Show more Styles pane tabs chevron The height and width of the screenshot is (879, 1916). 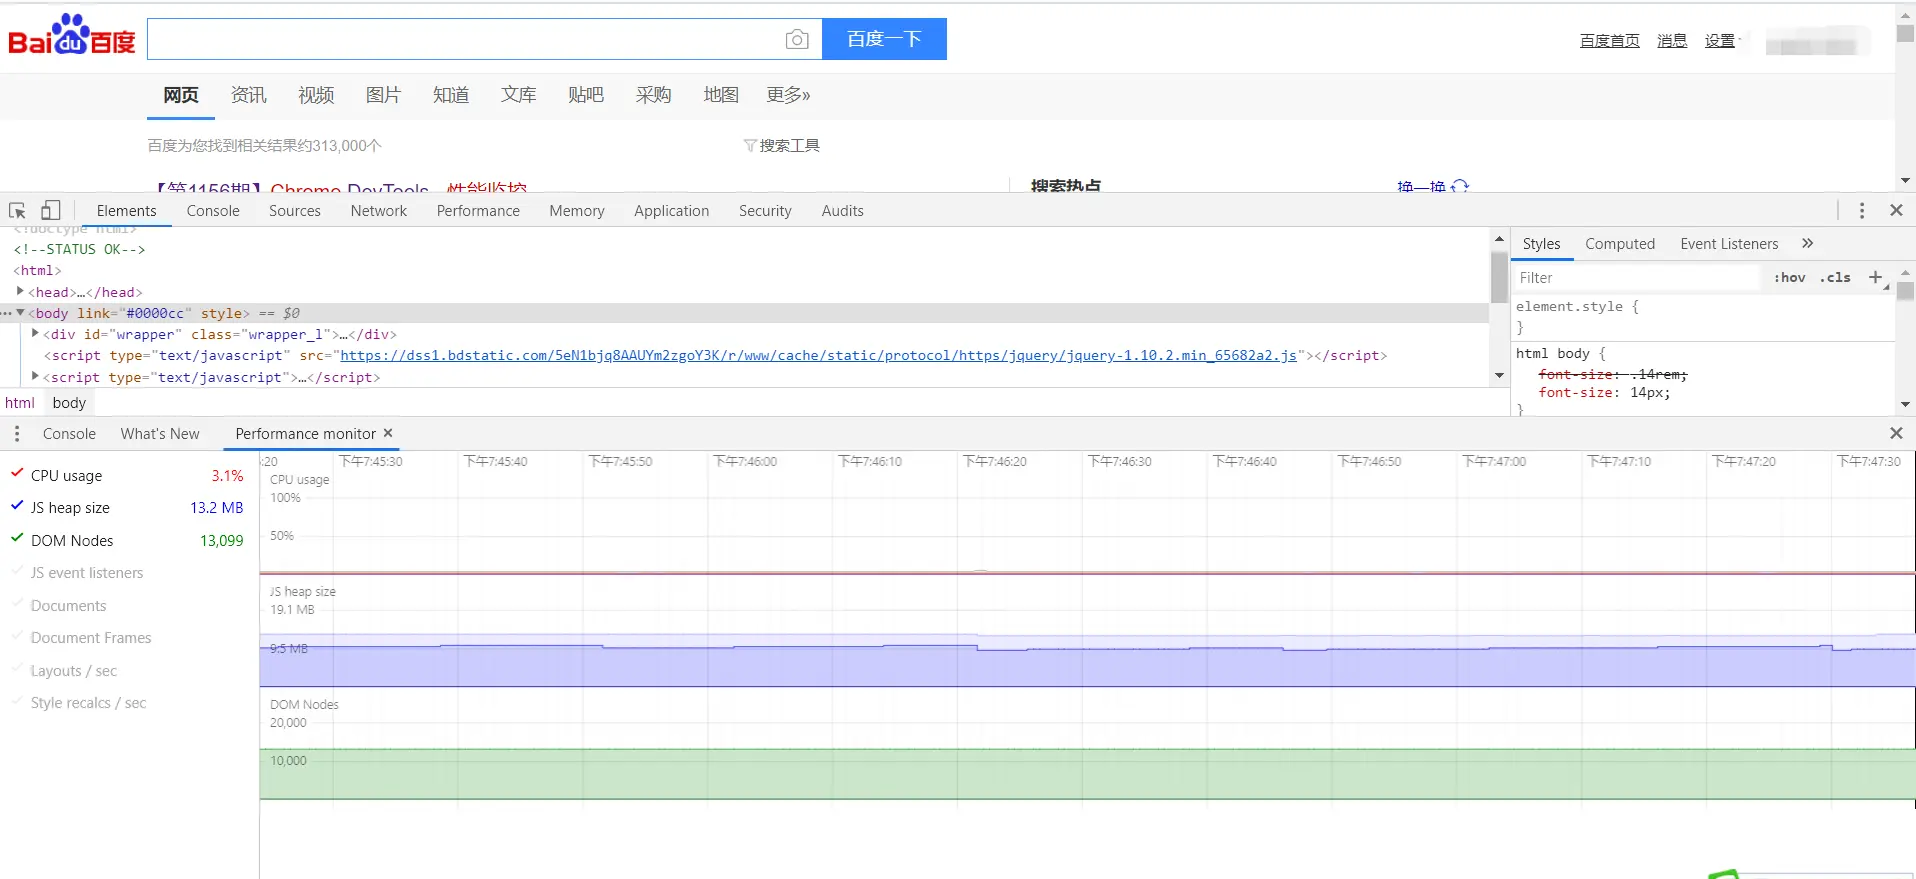[1807, 243]
